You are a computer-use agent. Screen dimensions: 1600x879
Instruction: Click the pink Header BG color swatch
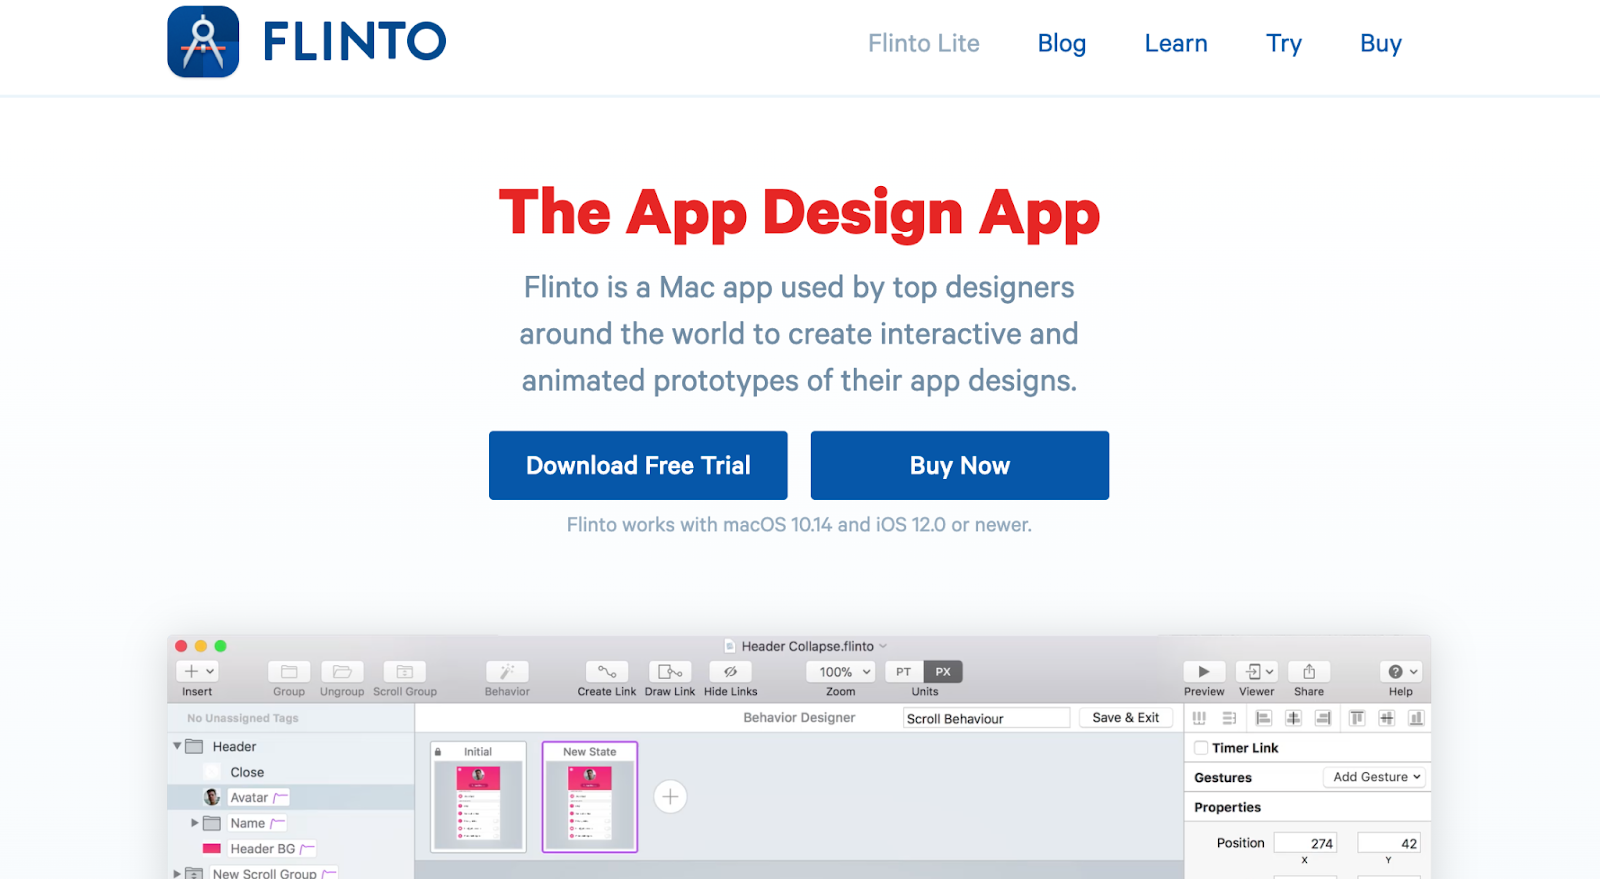(212, 849)
